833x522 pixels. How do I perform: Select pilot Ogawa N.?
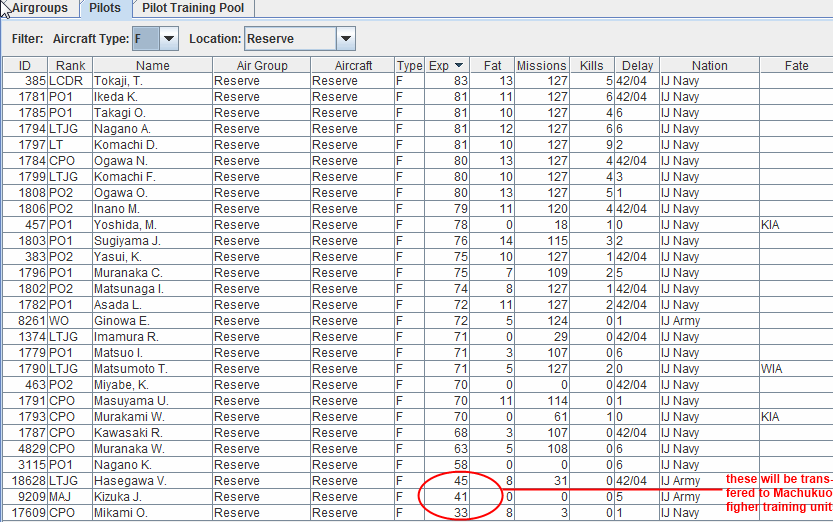tap(152, 161)
